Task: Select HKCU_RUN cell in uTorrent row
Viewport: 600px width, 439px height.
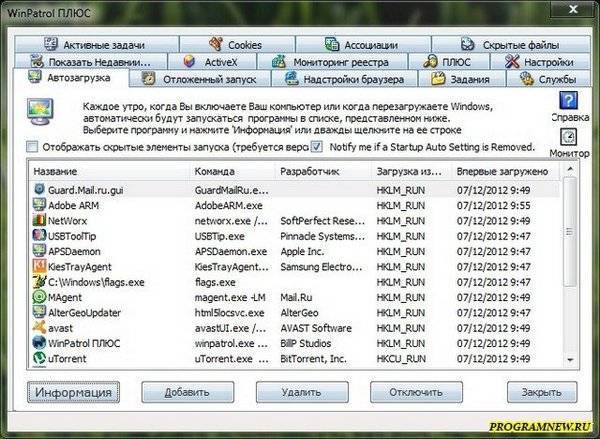Action: point(401,359)
